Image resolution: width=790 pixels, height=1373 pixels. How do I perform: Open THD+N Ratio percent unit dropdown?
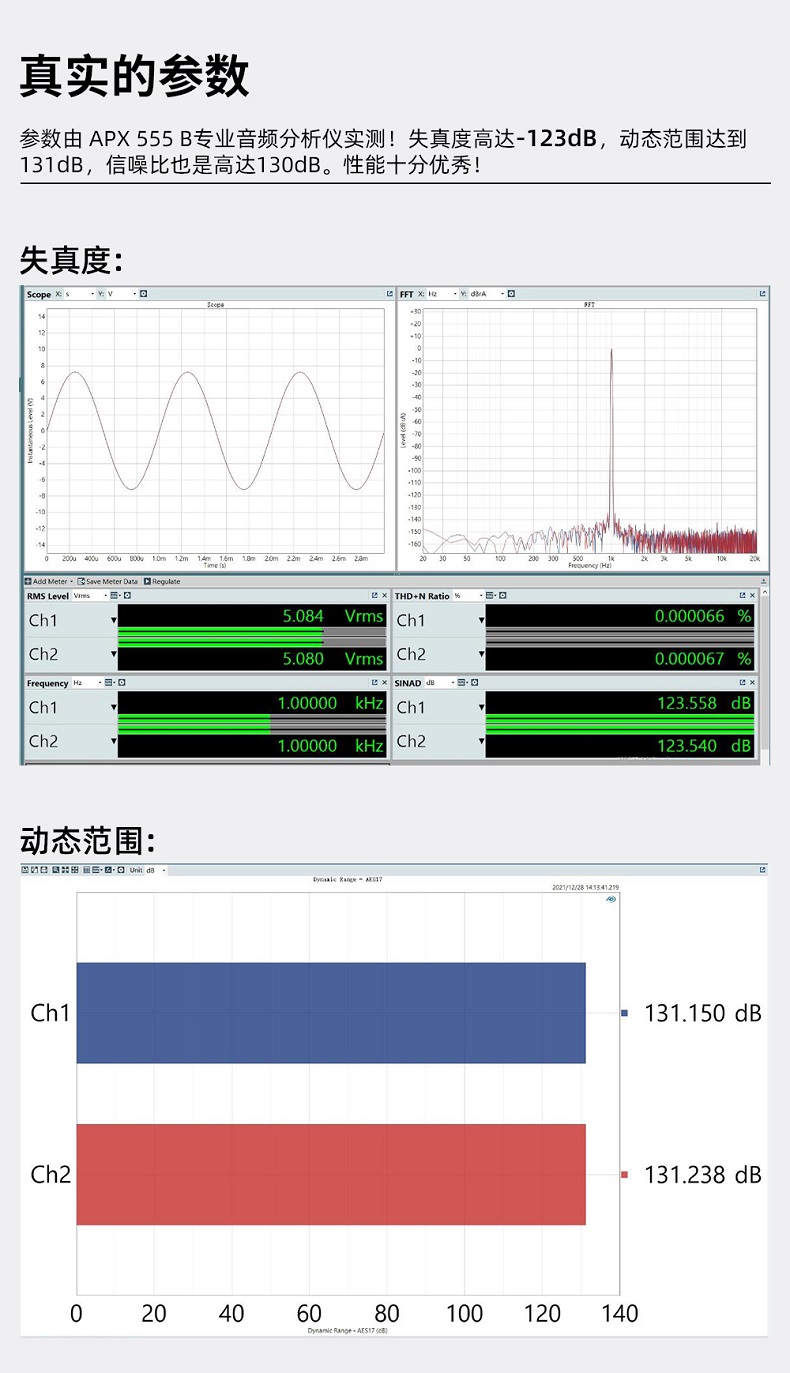click(x=468, y=595)
